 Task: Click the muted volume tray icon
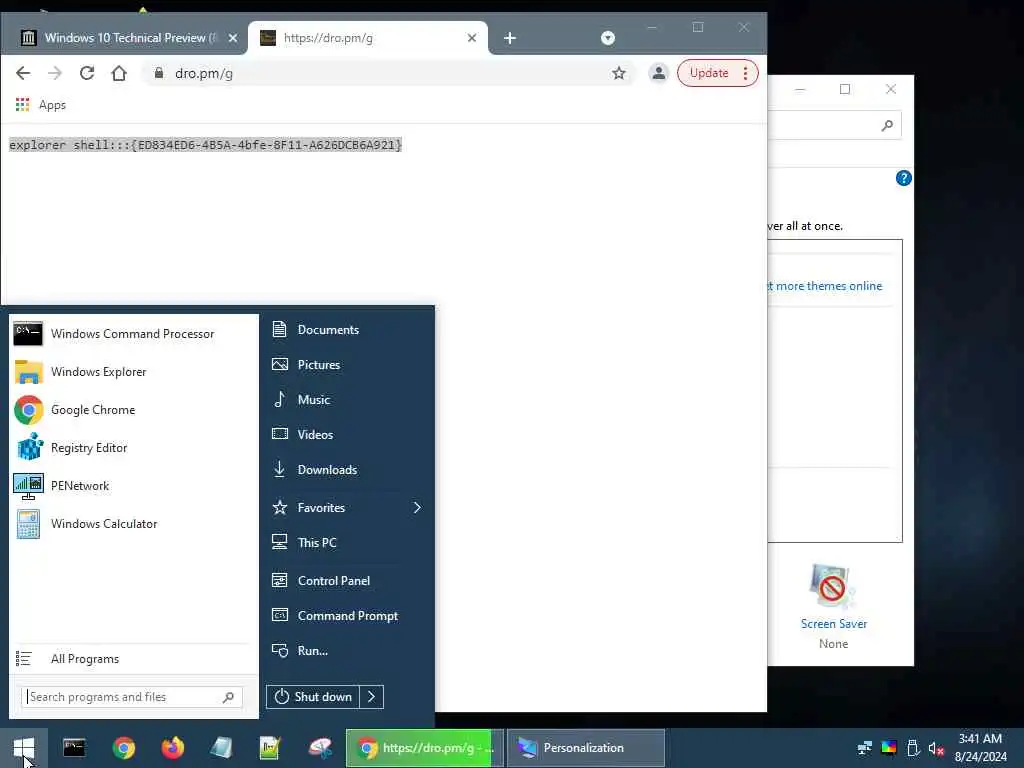click(936, 748)
